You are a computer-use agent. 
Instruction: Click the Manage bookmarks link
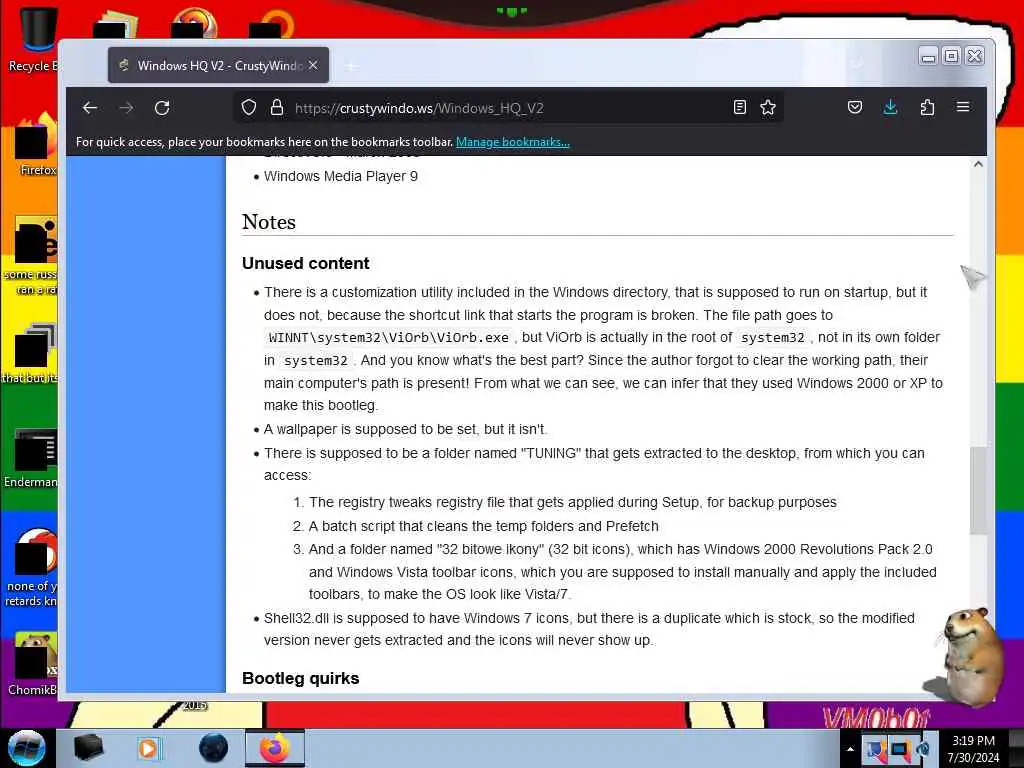coord(513,142)
